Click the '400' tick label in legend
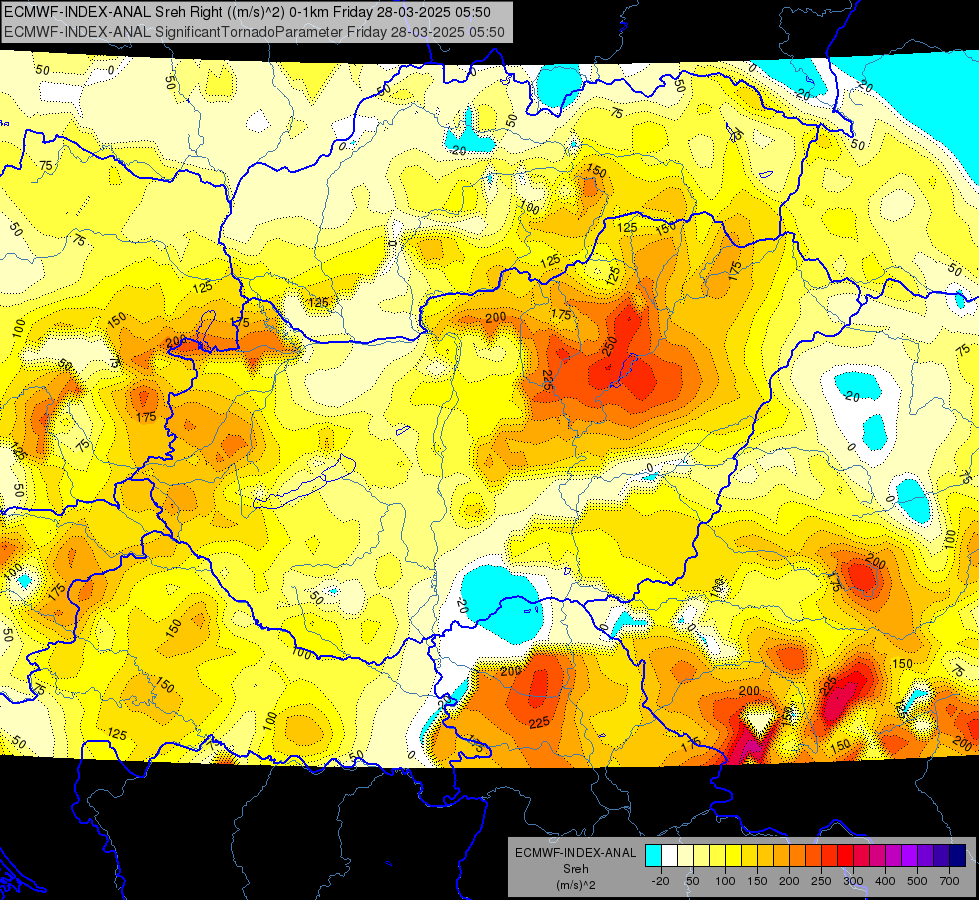 [885, 881]
